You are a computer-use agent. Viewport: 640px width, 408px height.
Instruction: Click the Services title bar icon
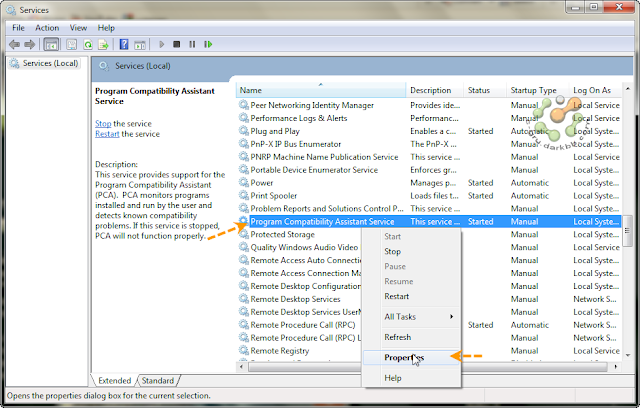[11, 10]
